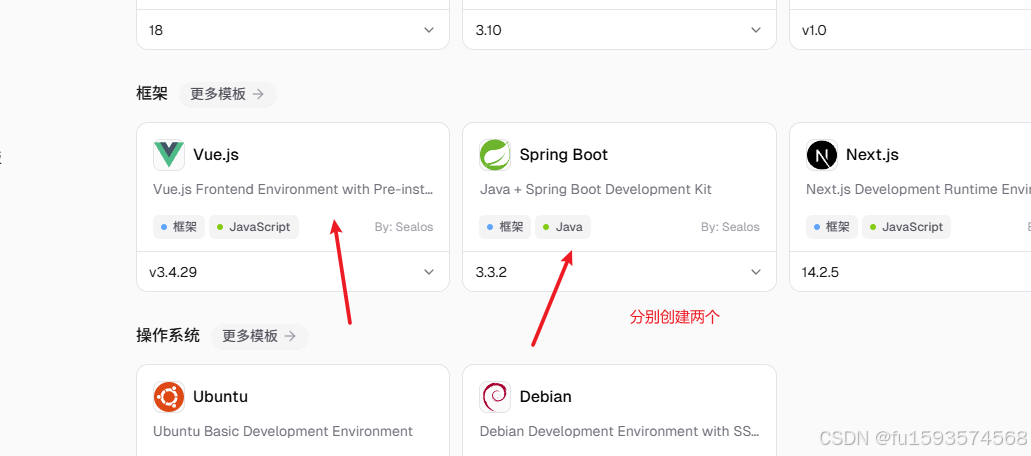
Task: Click the Debian Development Environment description
Action: tap(619, 431)
